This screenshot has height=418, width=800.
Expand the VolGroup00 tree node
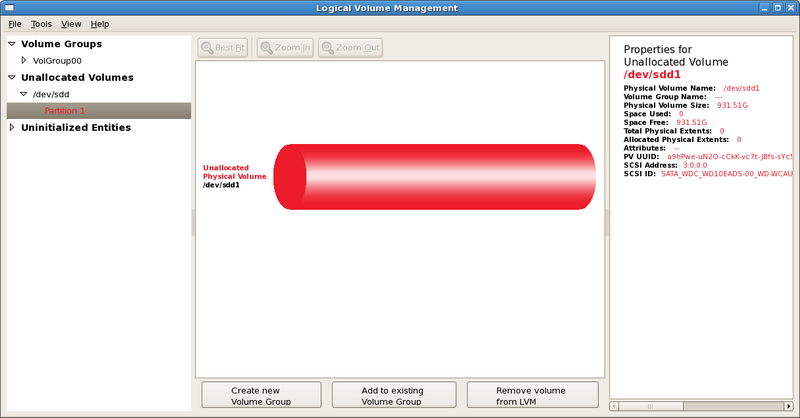[24, 60]
